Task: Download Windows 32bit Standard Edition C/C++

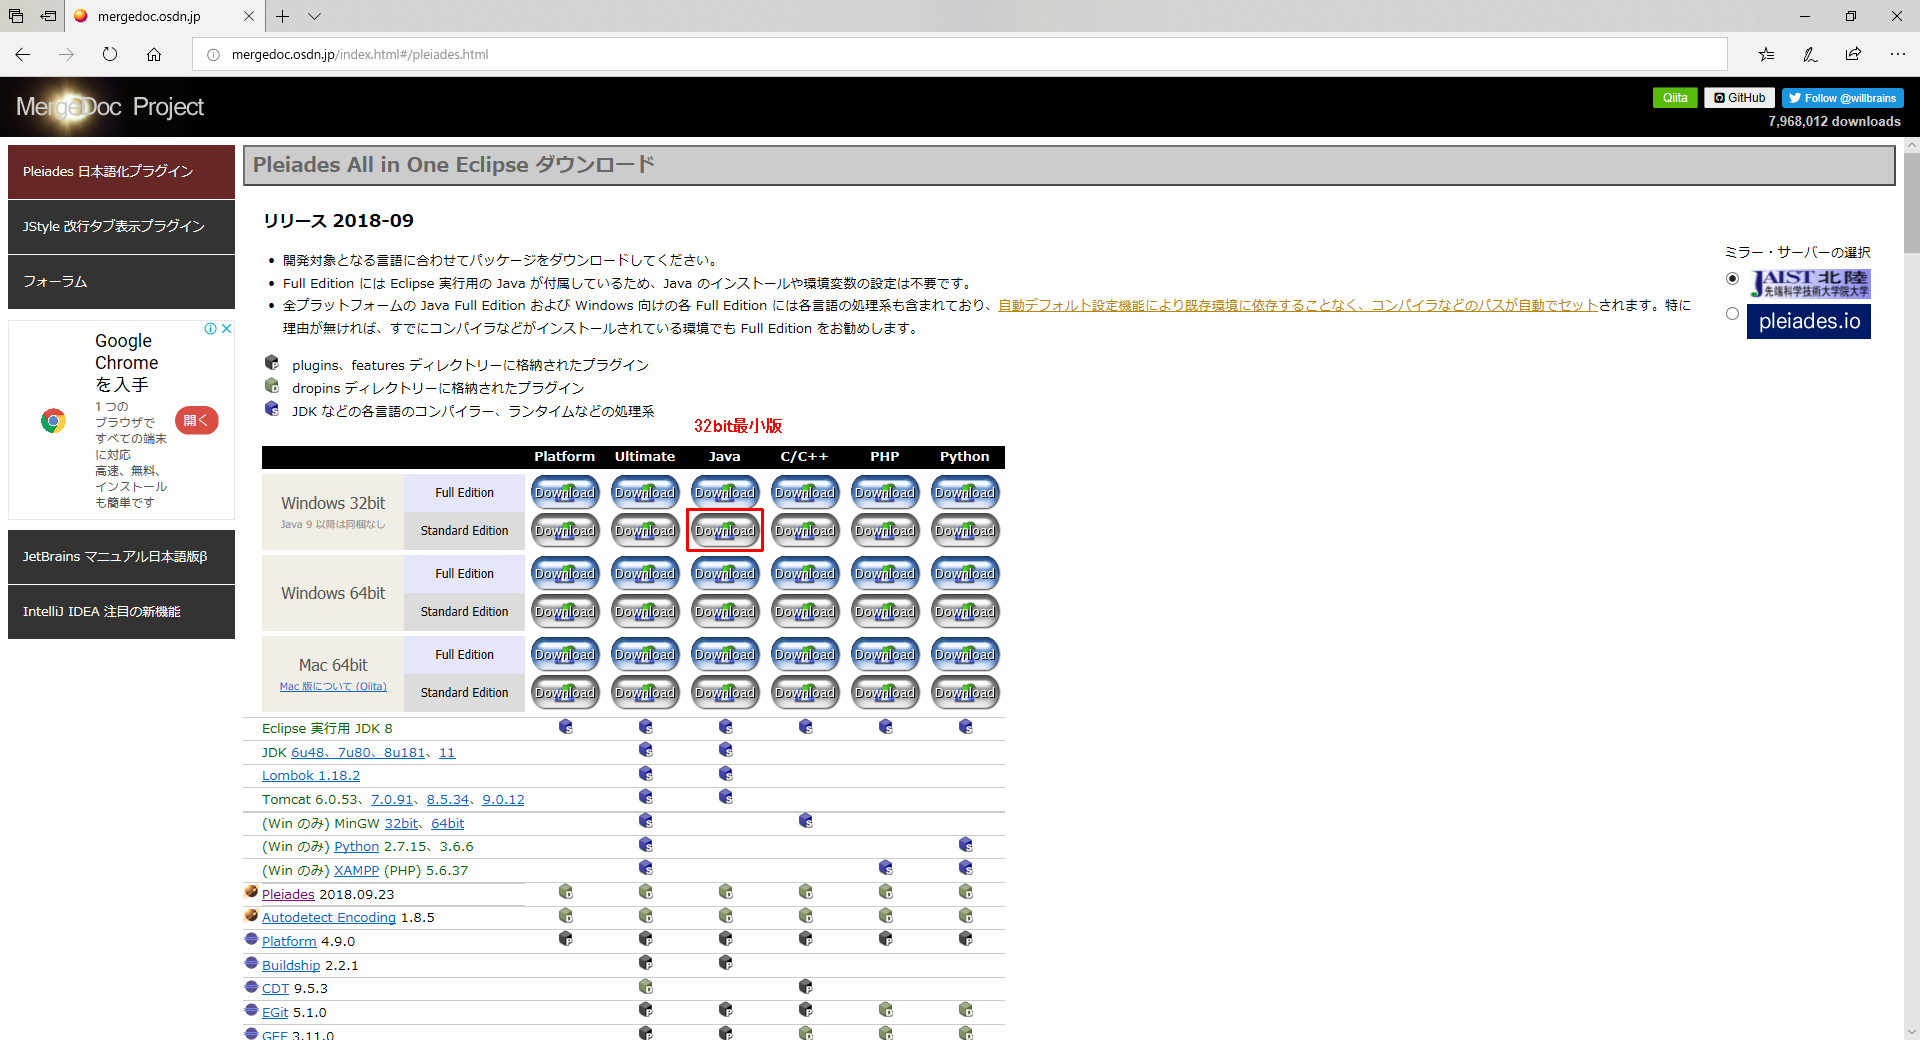Action: (x=805, y=531)
